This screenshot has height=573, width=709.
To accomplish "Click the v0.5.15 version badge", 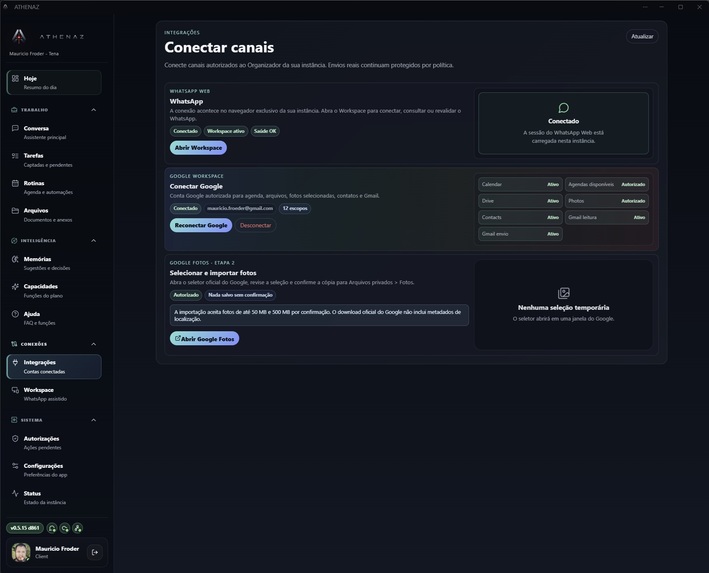I will (25, 528).
